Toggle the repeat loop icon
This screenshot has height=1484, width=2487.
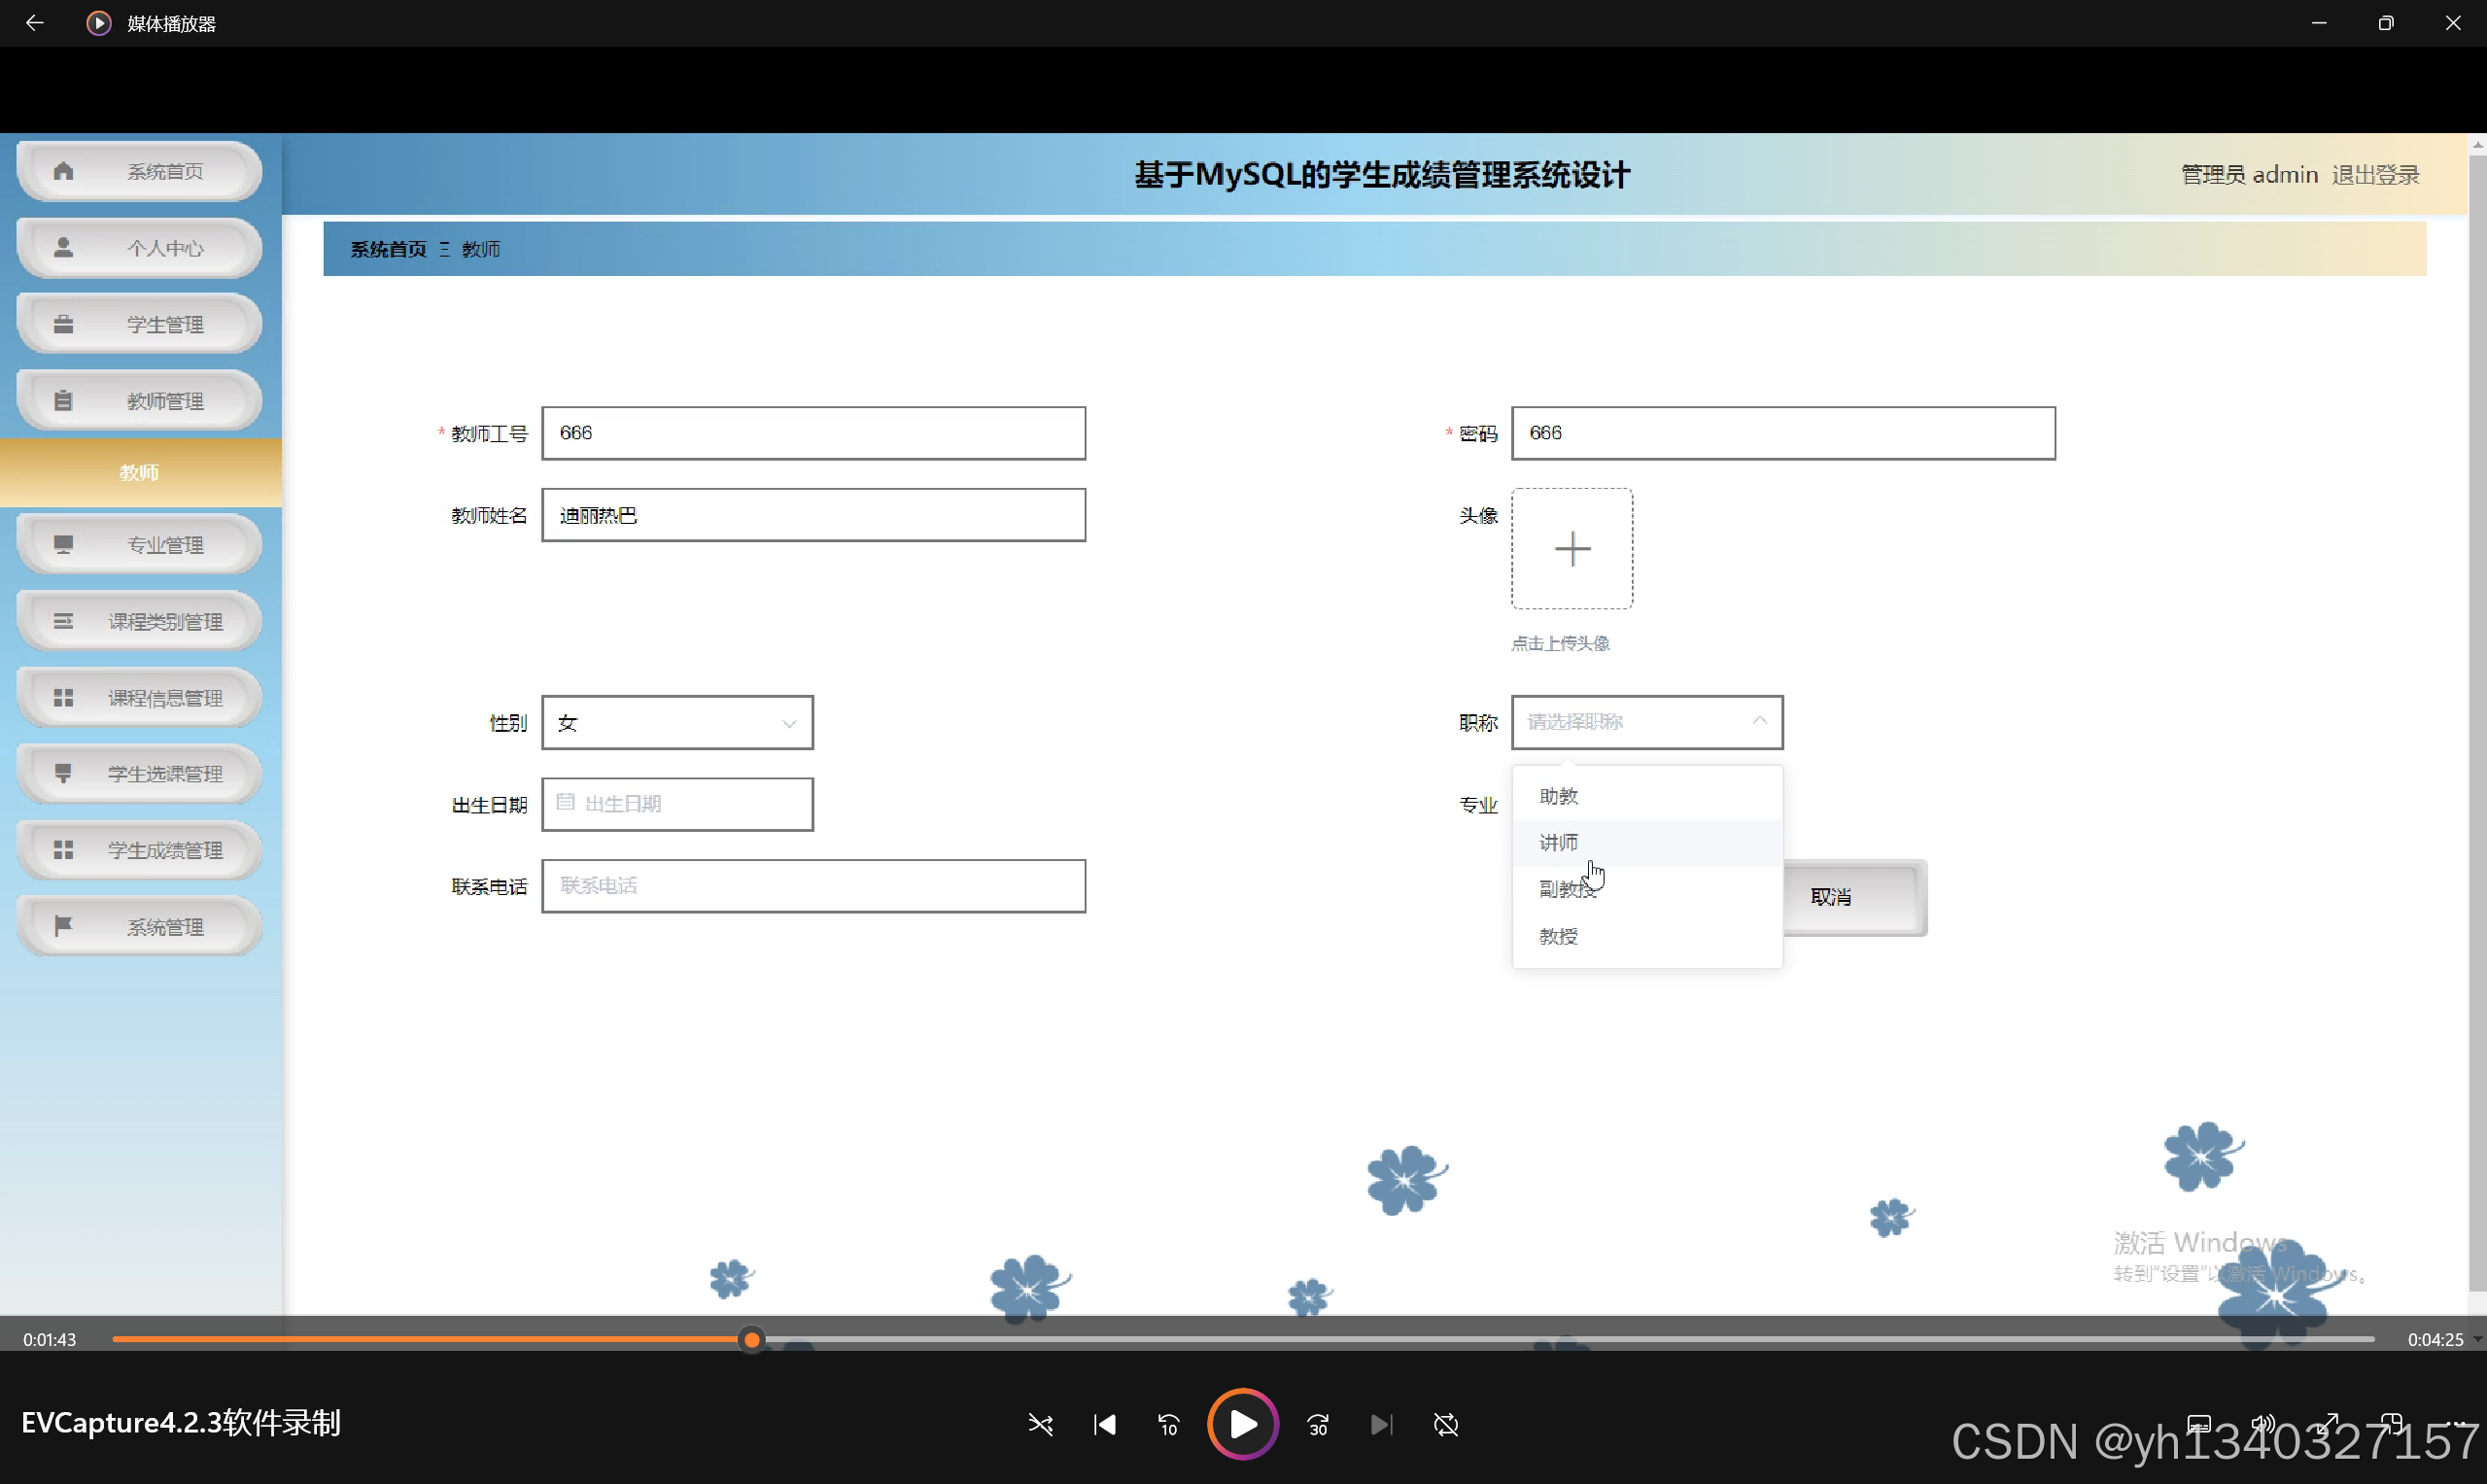tap(1445, 1424)
